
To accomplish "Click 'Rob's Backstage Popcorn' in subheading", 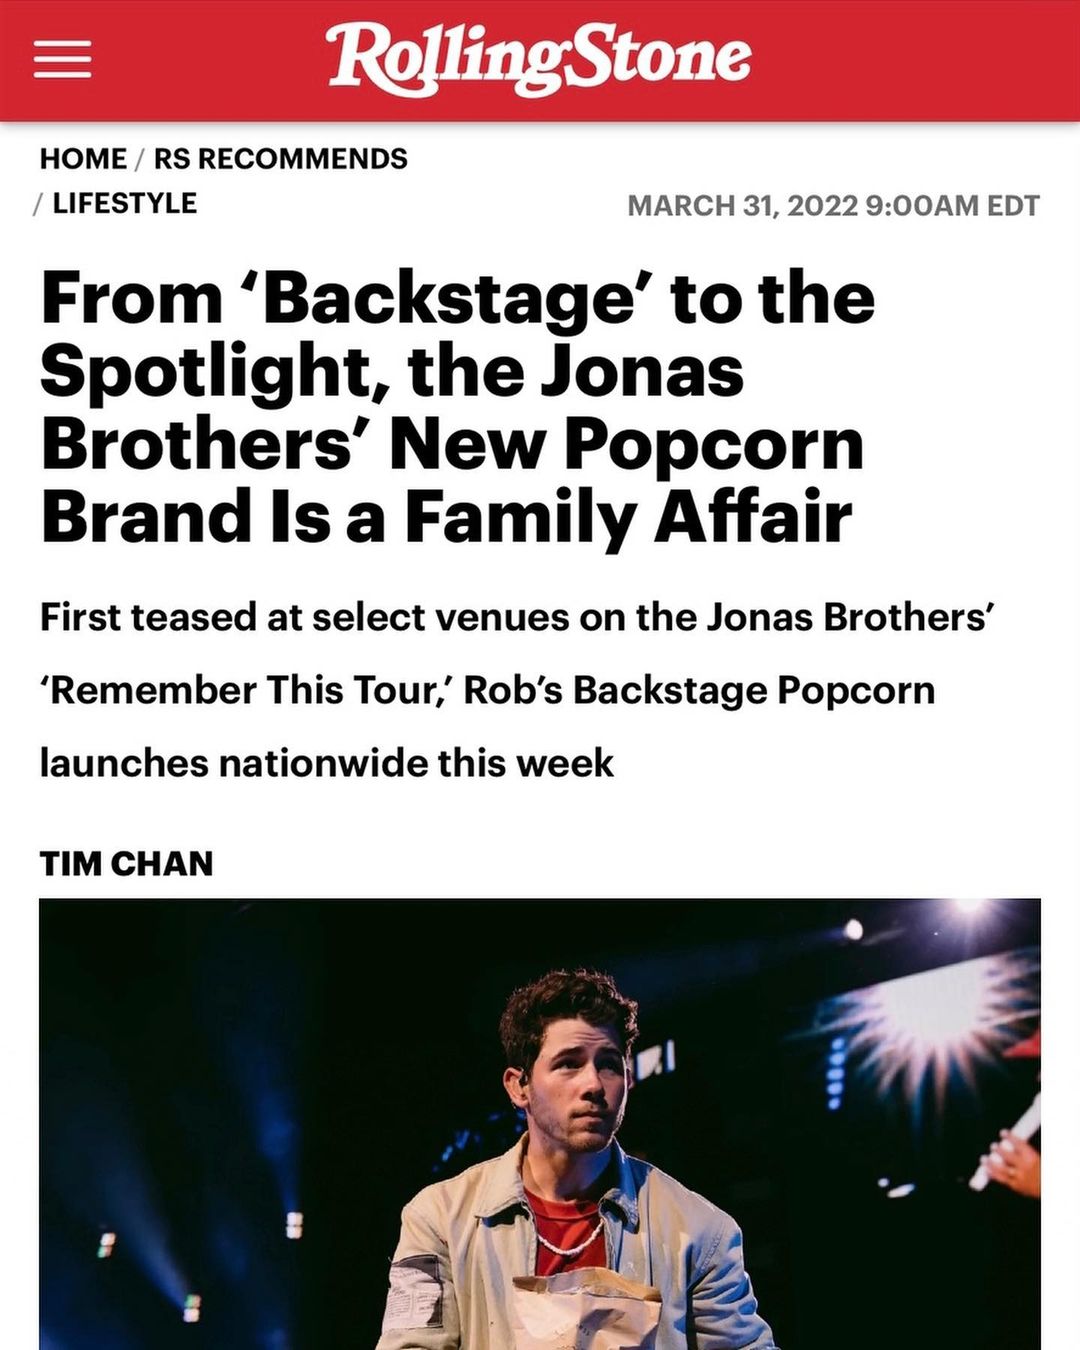I will [699, 690].
